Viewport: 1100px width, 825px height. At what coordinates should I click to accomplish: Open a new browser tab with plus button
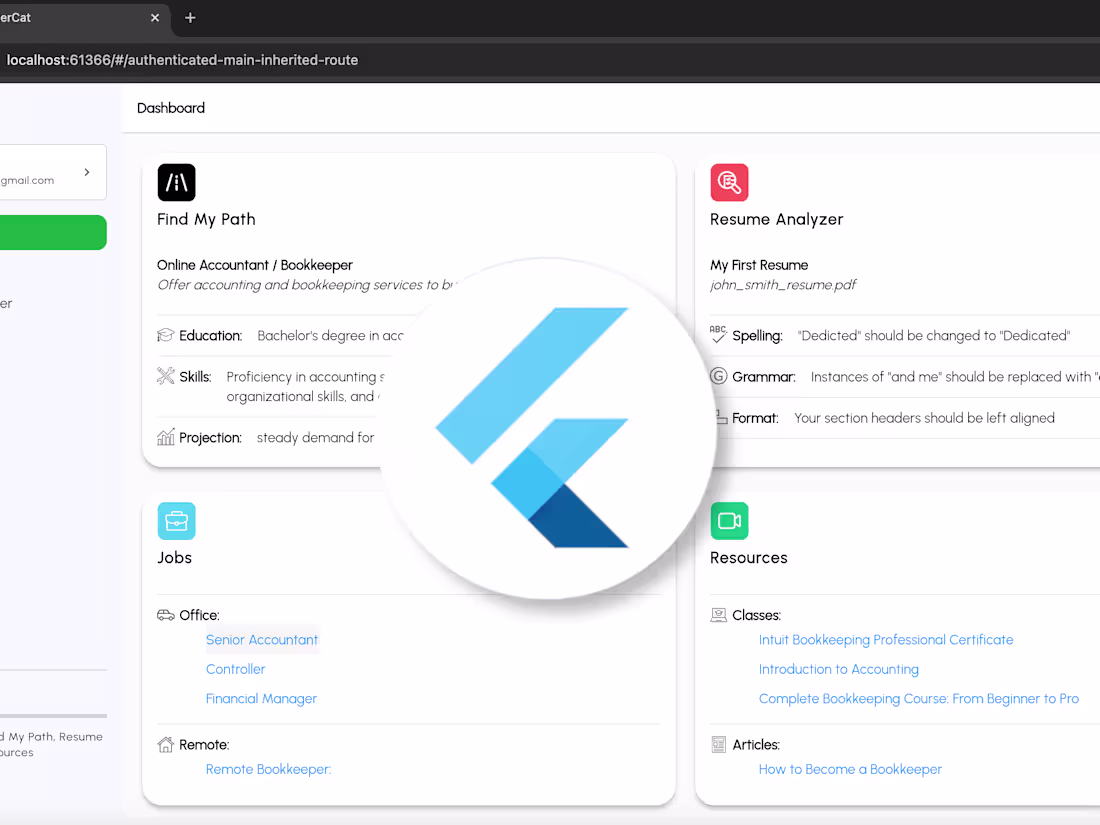pos(189,18)
